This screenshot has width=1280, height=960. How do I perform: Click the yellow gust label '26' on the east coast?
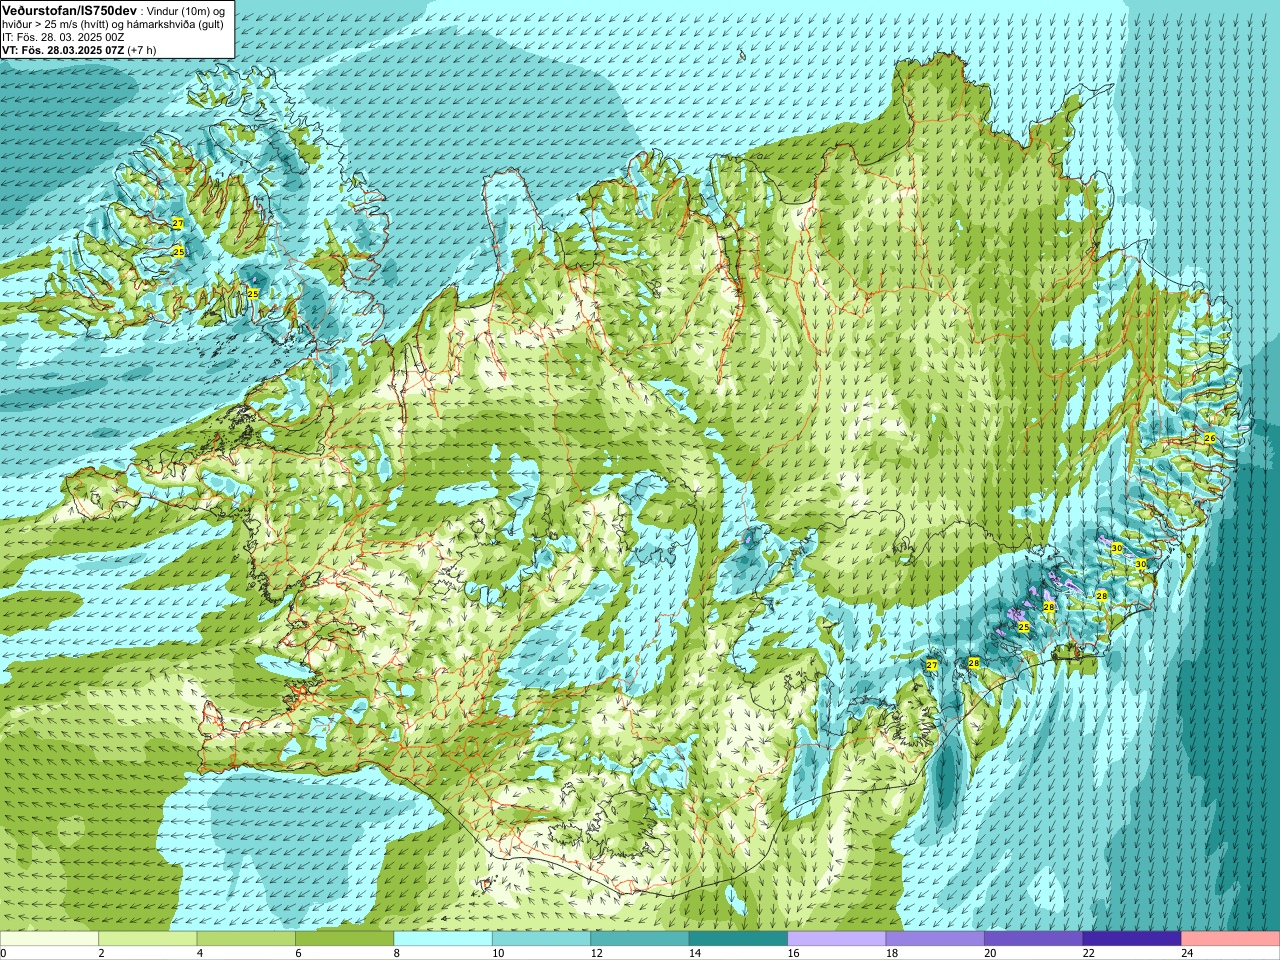coord(1209,438)
